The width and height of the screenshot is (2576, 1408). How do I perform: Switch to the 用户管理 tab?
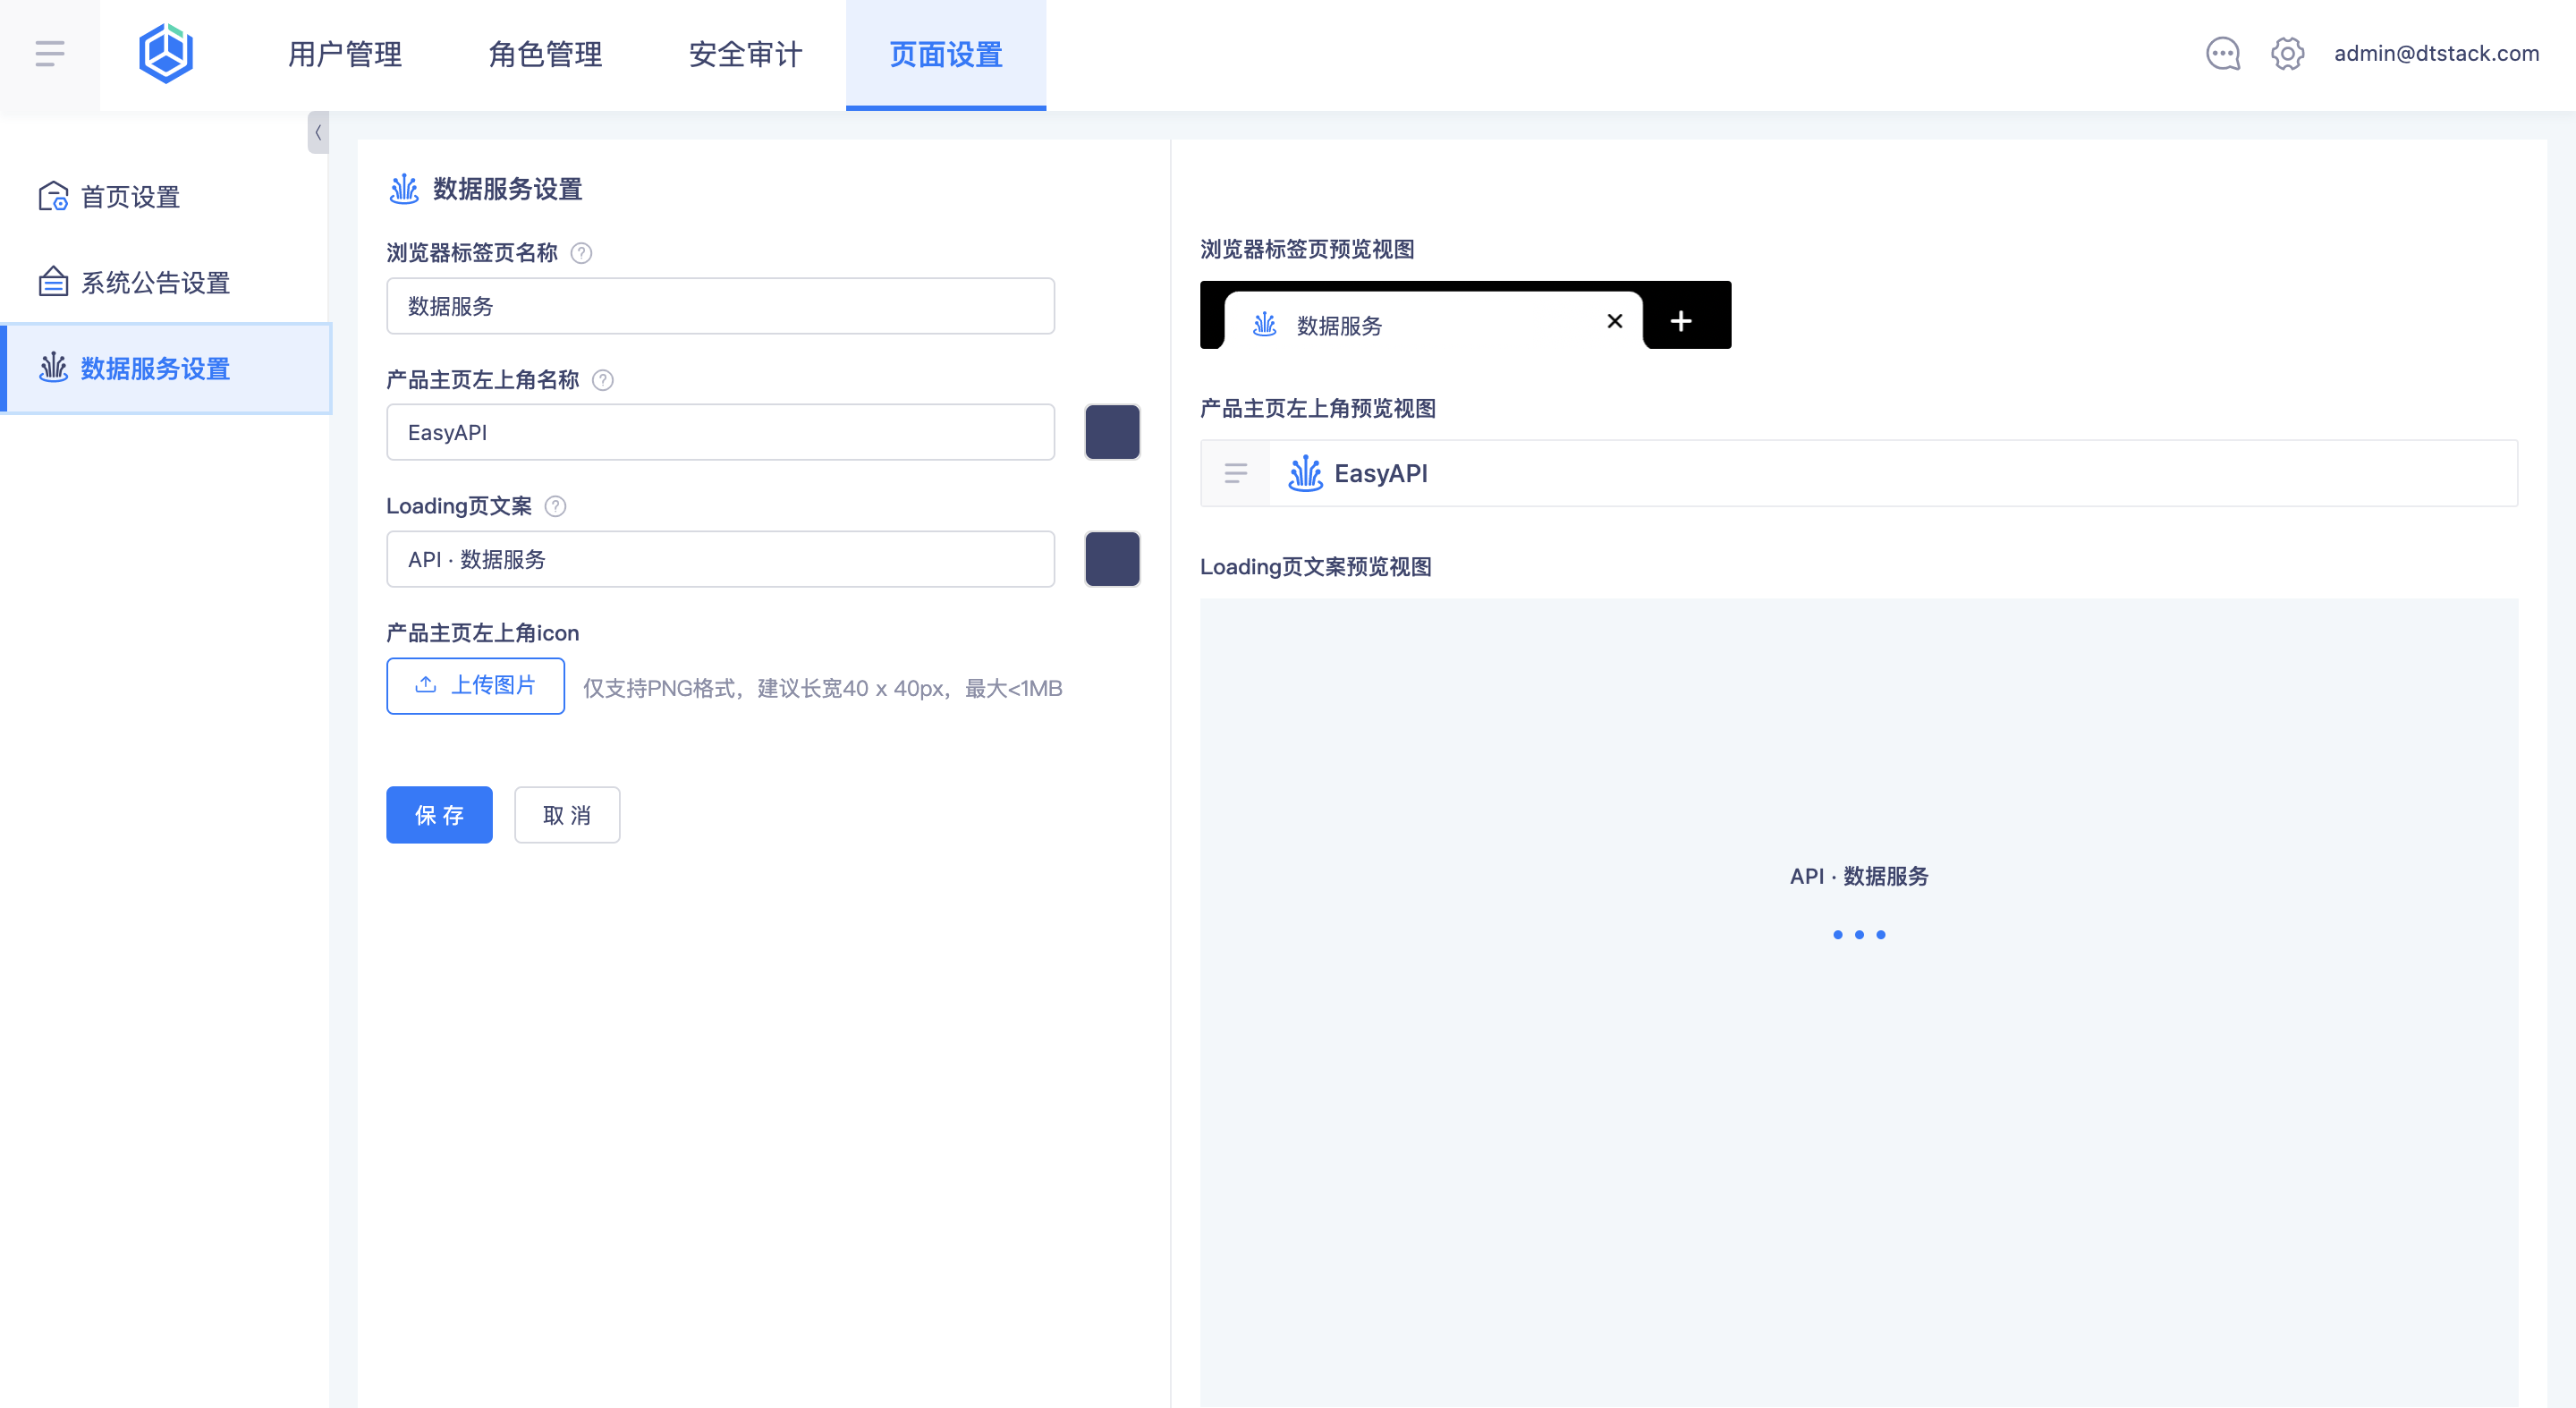[345, 54]
